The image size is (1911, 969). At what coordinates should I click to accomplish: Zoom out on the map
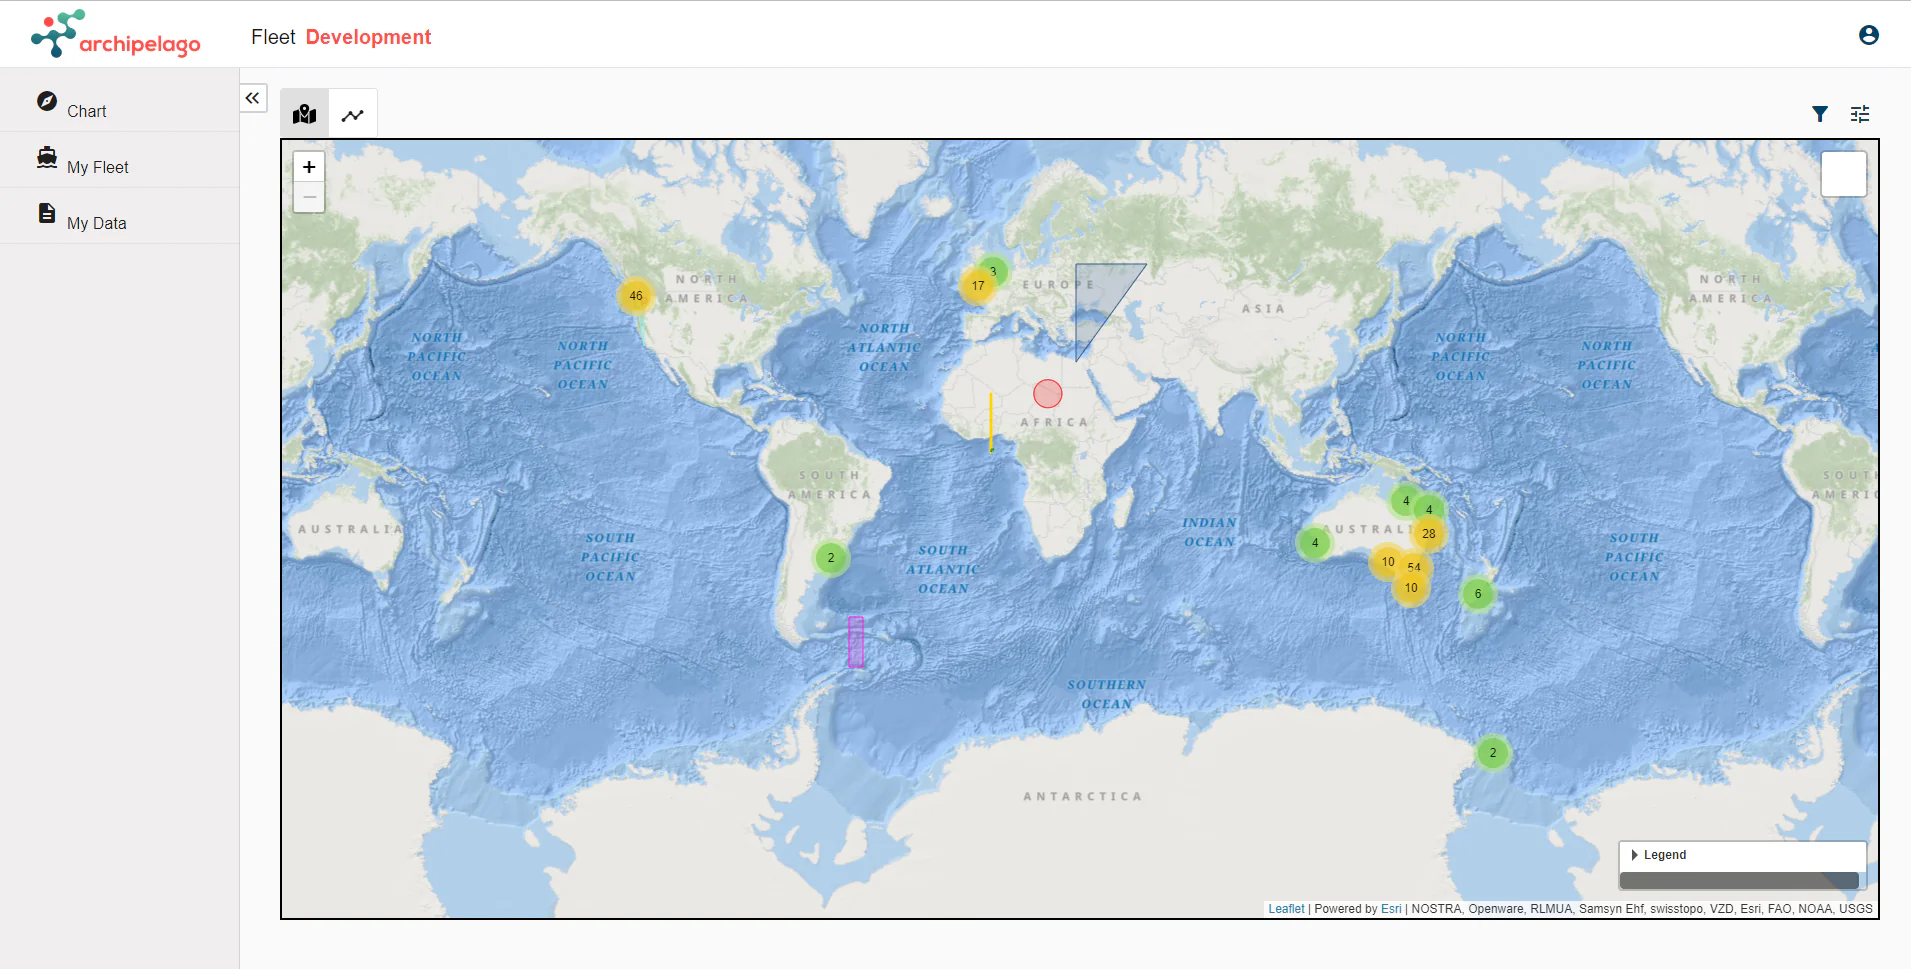[x=309, y=197]
